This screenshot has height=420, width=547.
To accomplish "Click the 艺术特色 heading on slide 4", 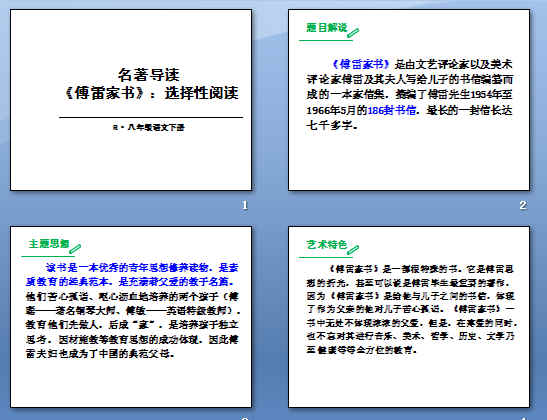I will [327, 245].
